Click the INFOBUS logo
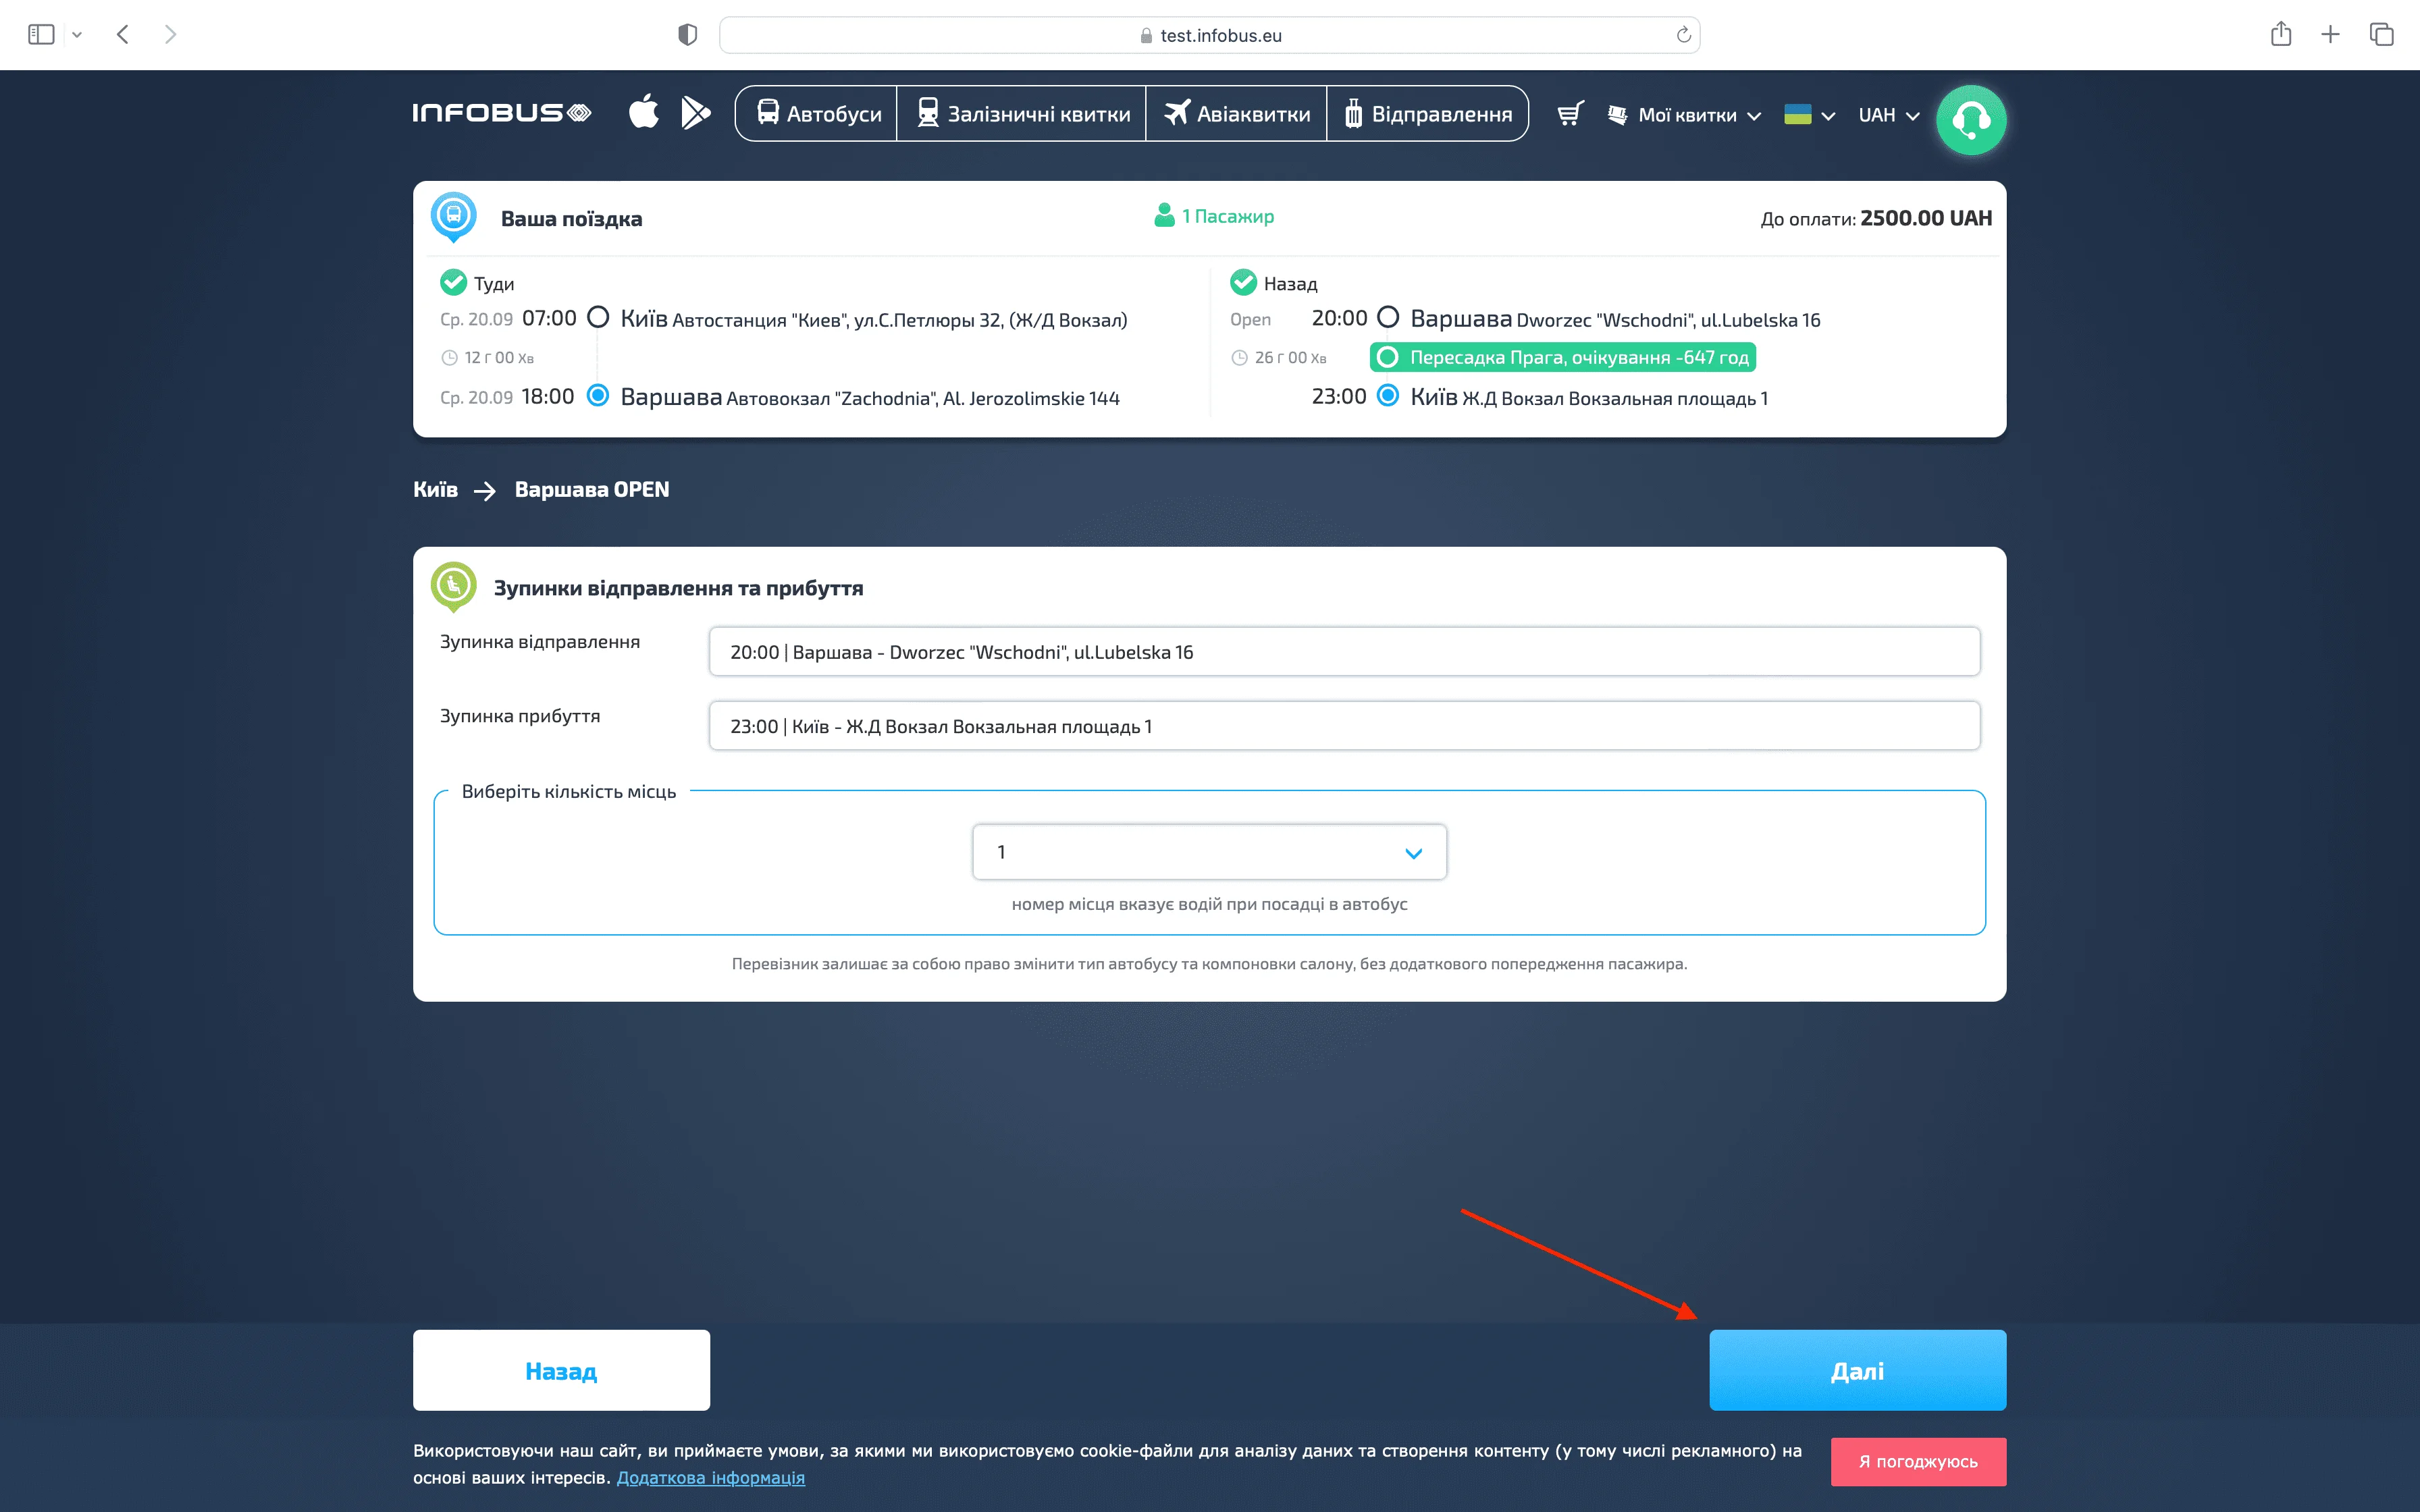This screenshot has width=2420, height=1512. pos(502,113)
